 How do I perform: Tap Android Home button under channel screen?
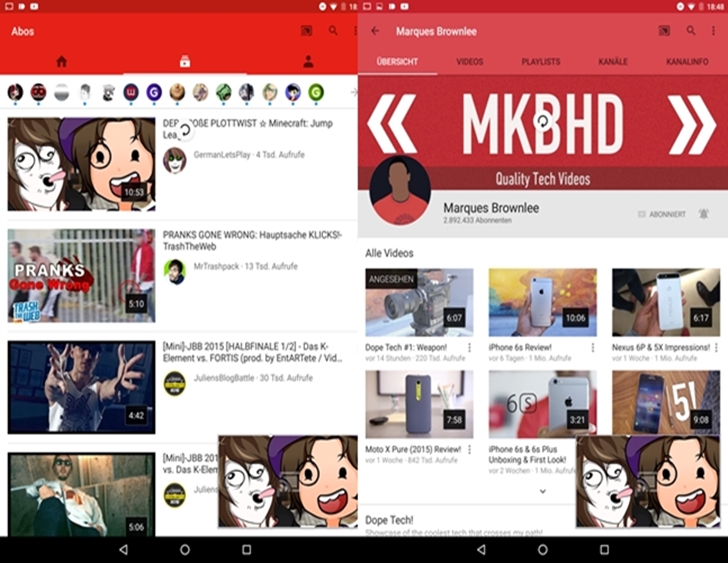pyautogui.click(x=542, y=550)
